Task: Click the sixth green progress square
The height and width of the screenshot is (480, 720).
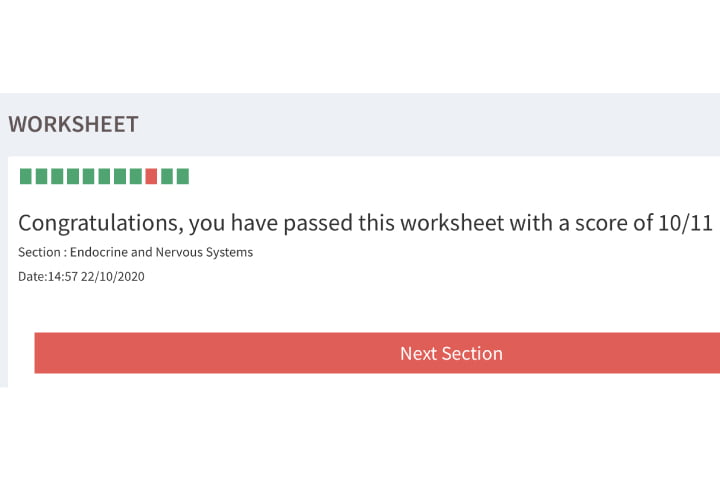Action: tap(104, 177)
